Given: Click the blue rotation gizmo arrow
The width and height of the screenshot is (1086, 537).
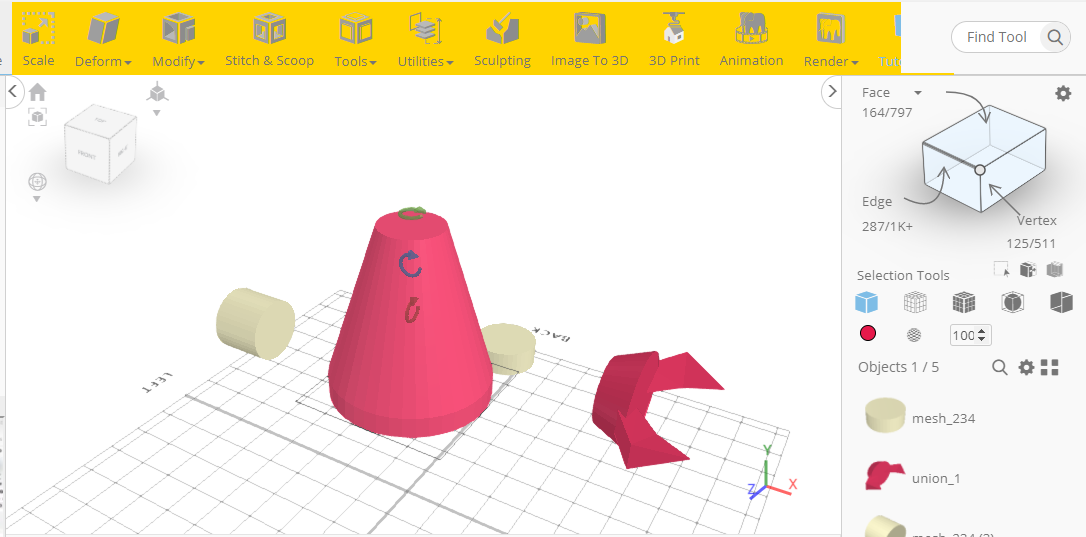Looking at the screenshot, I should [411, 264].
